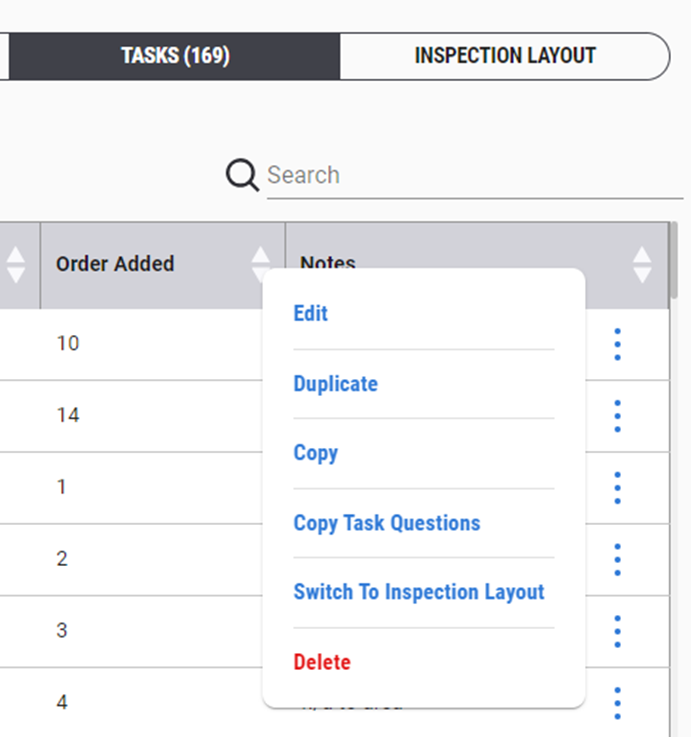Open the three-dot menu for row 3
The height and width of the screenshot is (737, 691).
point(617,631)
